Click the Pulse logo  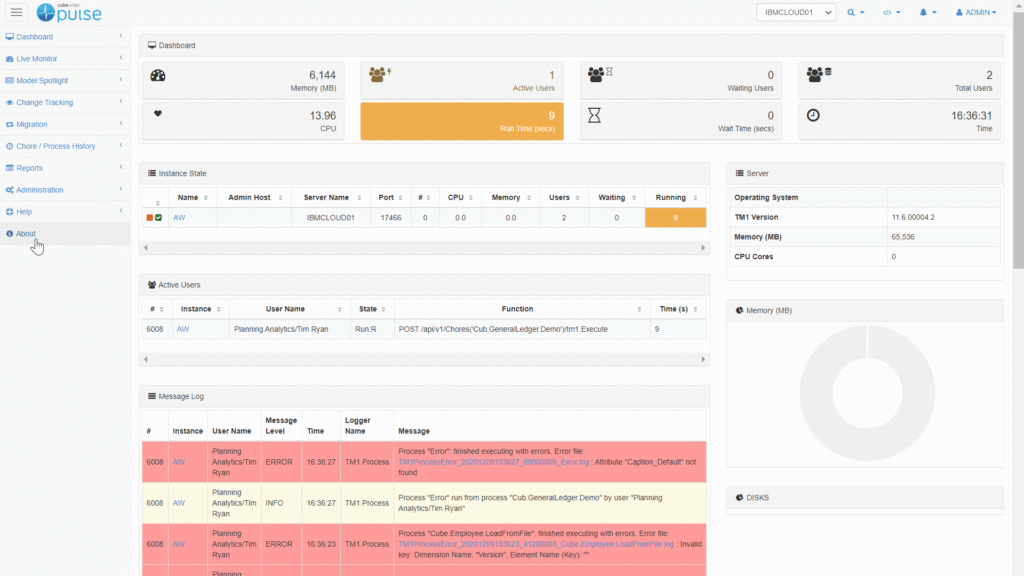tap(69, 12)
